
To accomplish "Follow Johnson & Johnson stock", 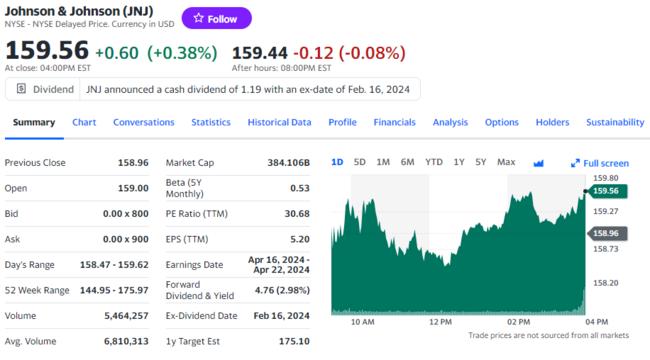I will click(x=216, y=18).
